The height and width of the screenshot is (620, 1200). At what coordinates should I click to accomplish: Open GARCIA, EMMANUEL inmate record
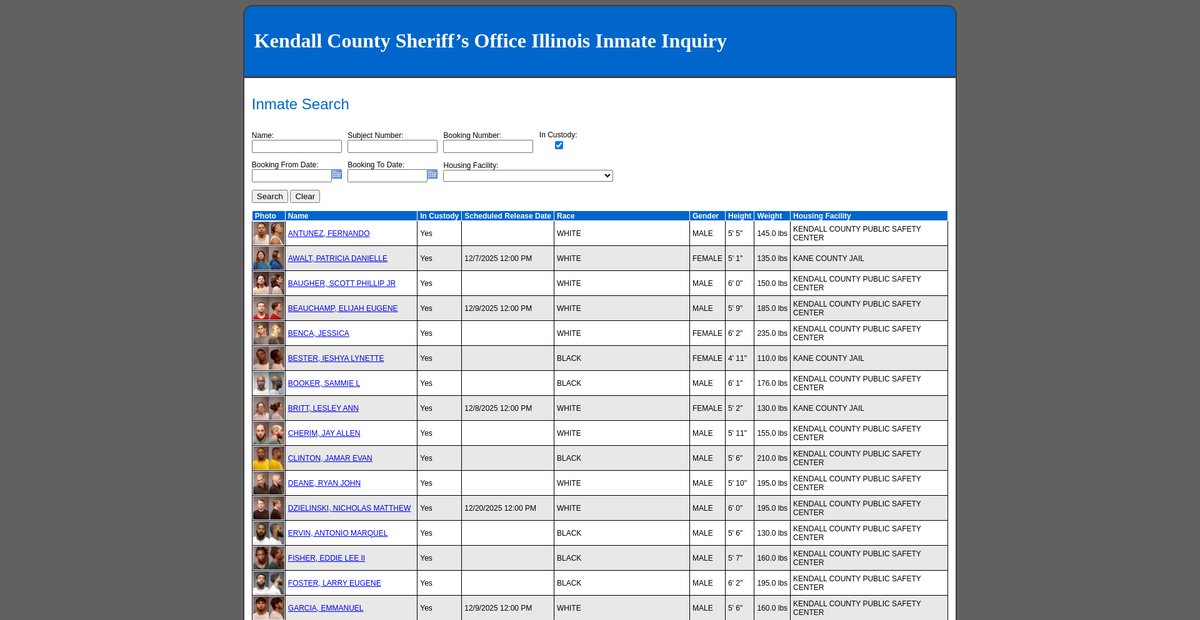[x=326, y=608]
